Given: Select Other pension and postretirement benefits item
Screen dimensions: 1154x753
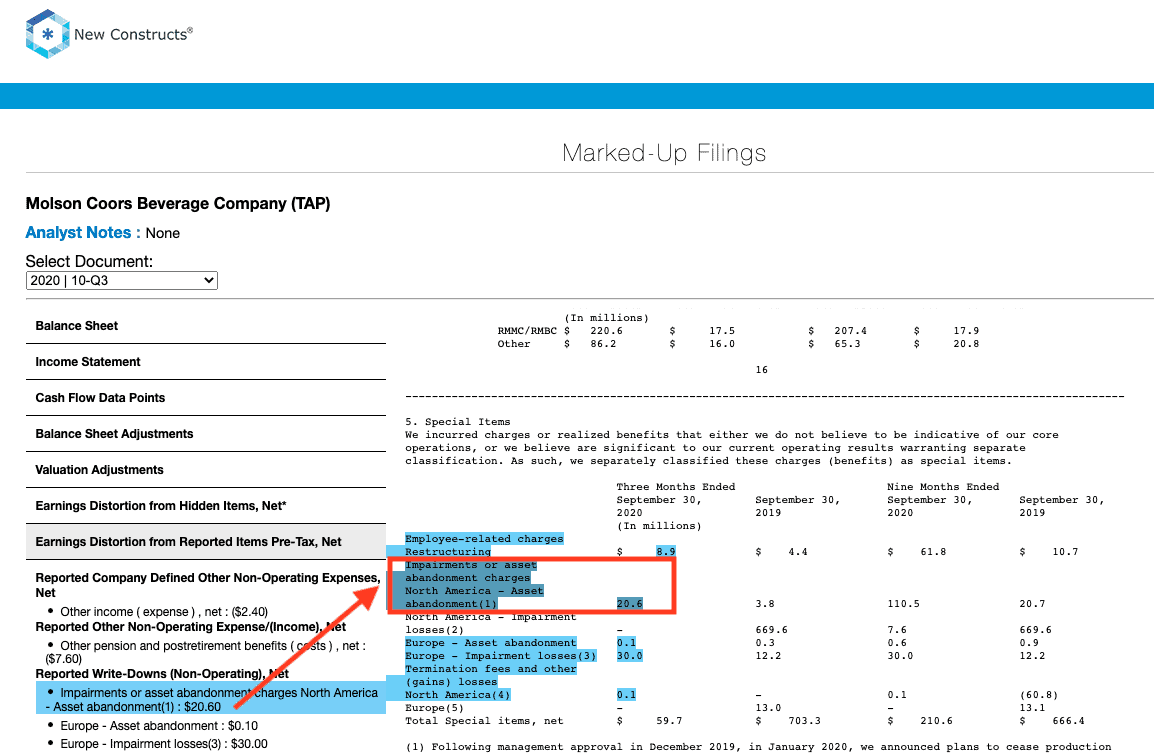Looking at the screenshot, I should coord(205,652).
